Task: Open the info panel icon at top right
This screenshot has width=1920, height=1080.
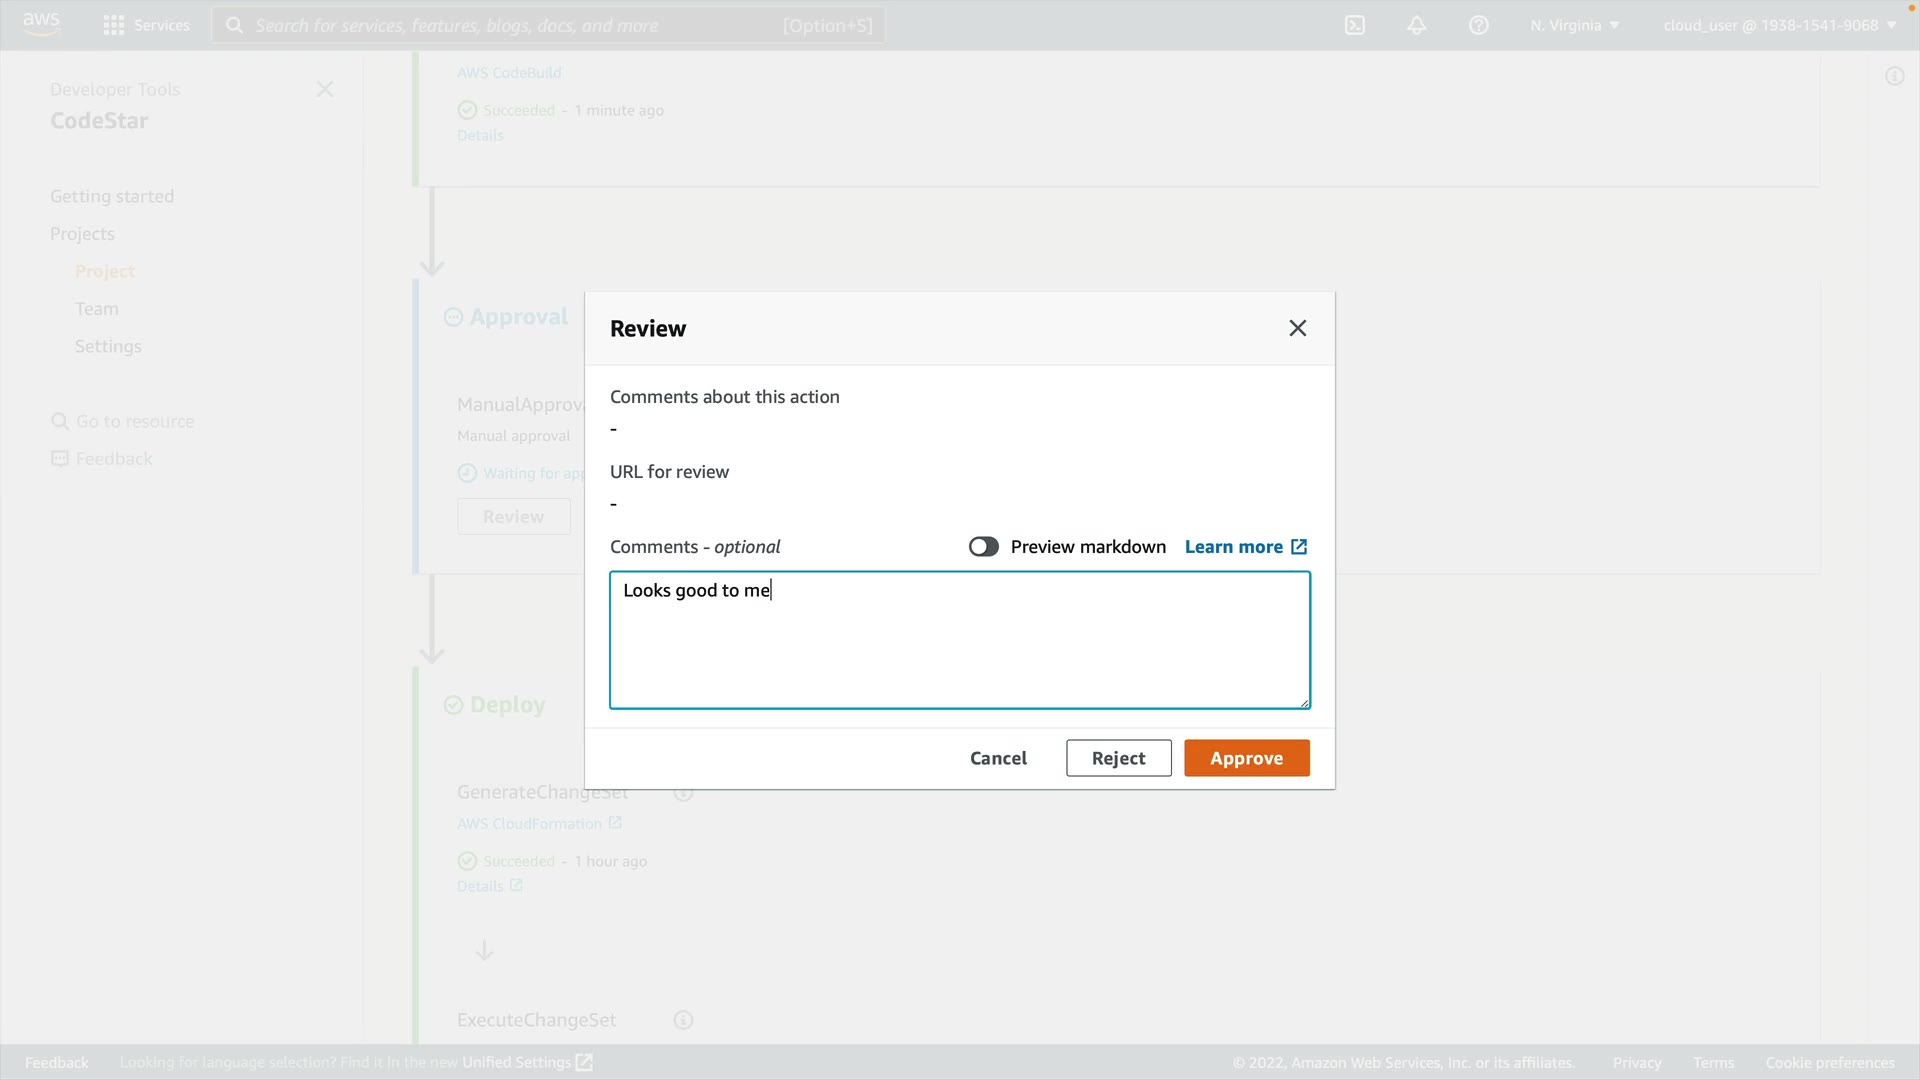Action: (1894, 76)
